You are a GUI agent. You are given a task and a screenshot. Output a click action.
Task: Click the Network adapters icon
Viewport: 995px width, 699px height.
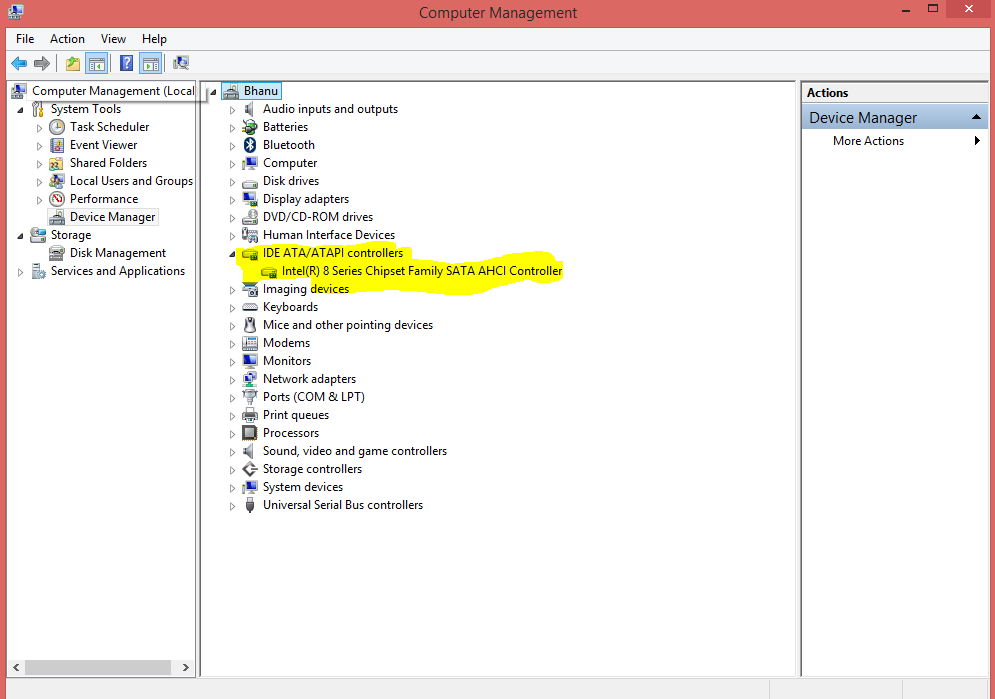pyautogui.click(x=250, y=379)
